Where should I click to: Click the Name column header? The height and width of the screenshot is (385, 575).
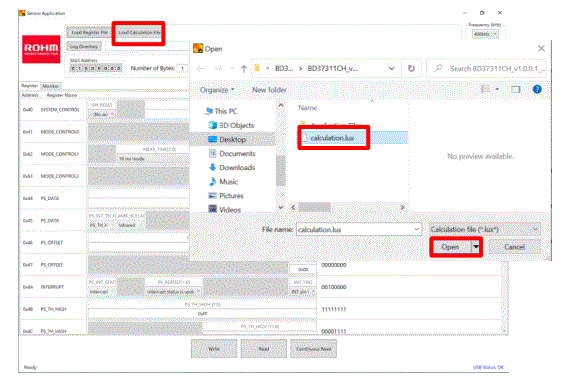click(x=308, y=108)
